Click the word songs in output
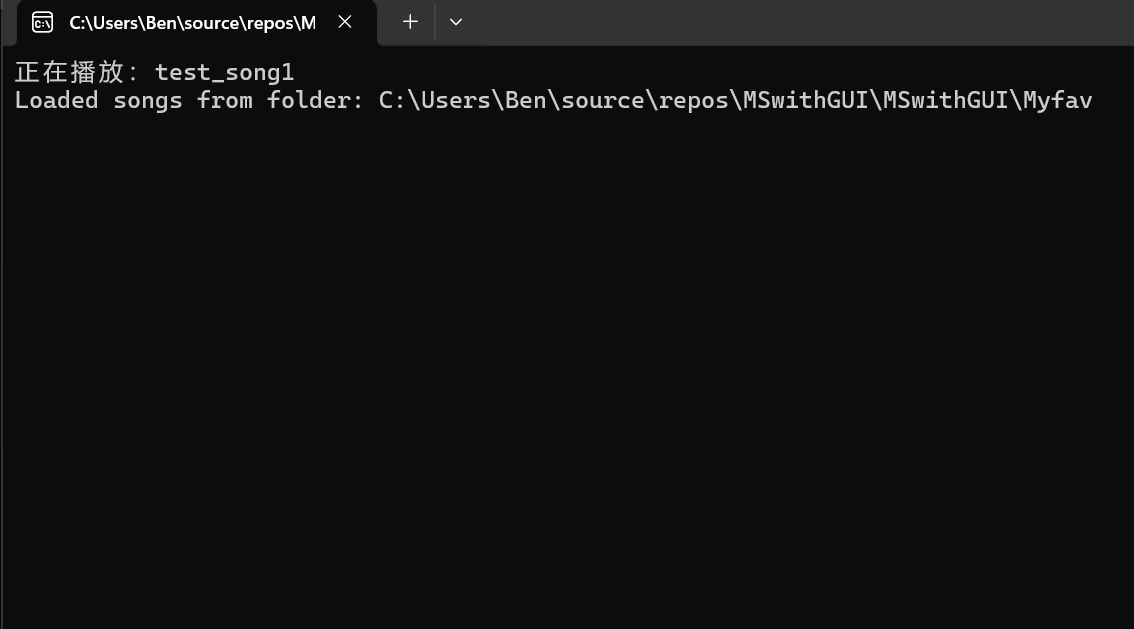Screen dimensions: 1134x629 click(147, 100)
